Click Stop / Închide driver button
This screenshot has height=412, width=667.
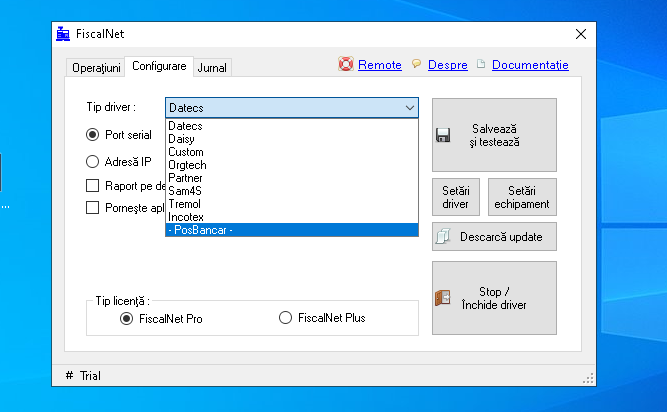click(x=494, y=298)
